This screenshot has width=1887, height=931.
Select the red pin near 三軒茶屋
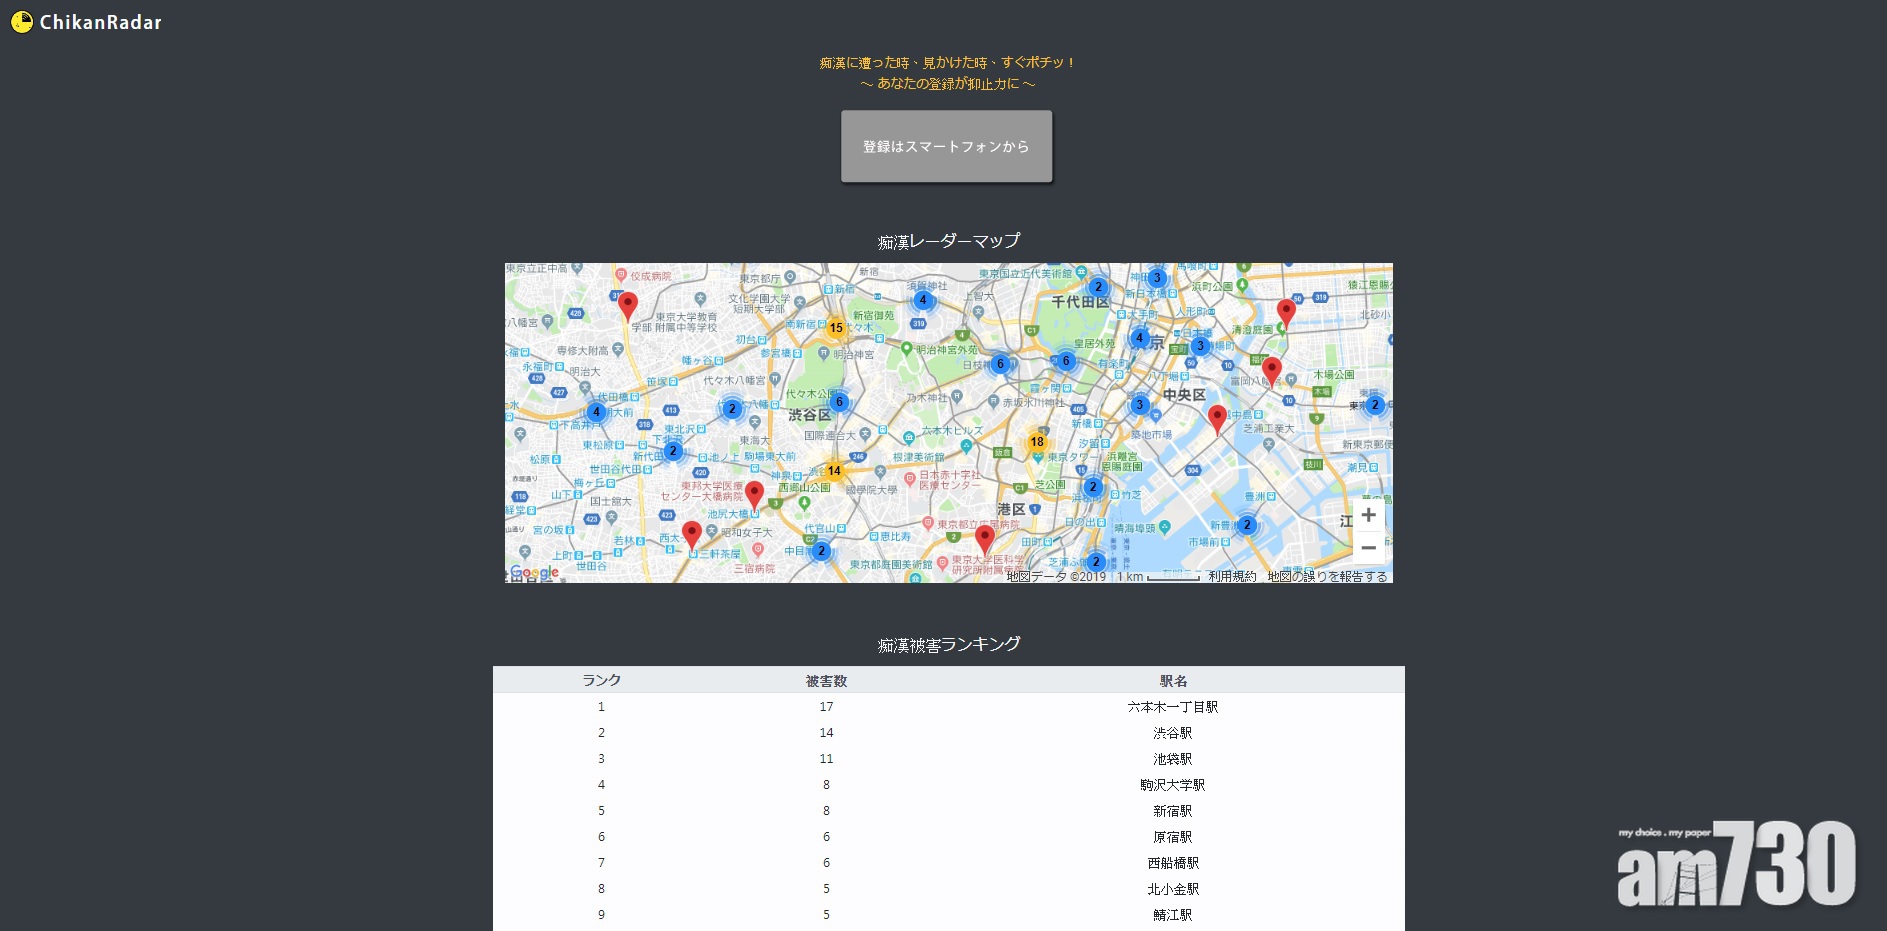pos(691,533)
